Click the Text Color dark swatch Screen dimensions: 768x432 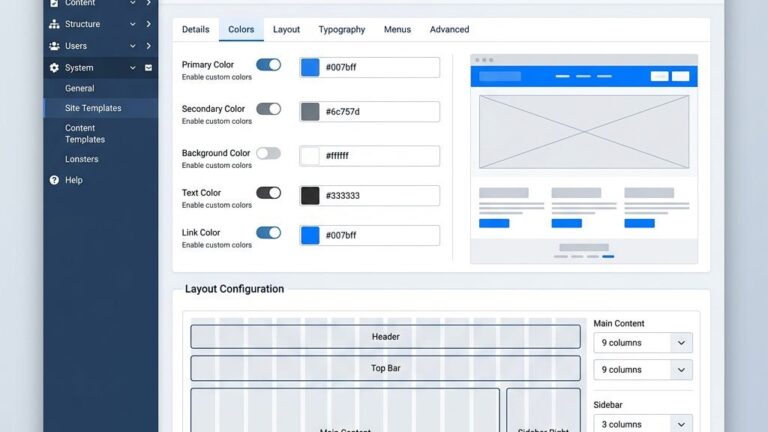(x=310, y=195)
